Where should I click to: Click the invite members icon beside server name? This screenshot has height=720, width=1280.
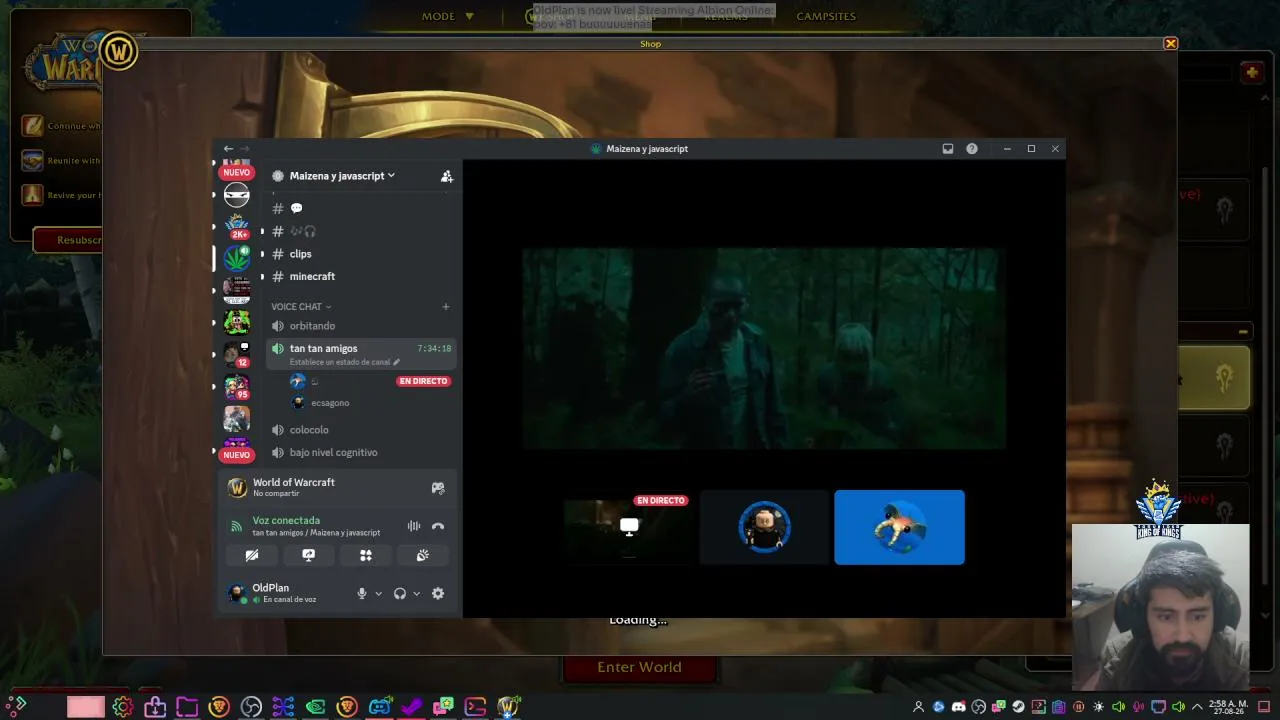tap(447, 176)
